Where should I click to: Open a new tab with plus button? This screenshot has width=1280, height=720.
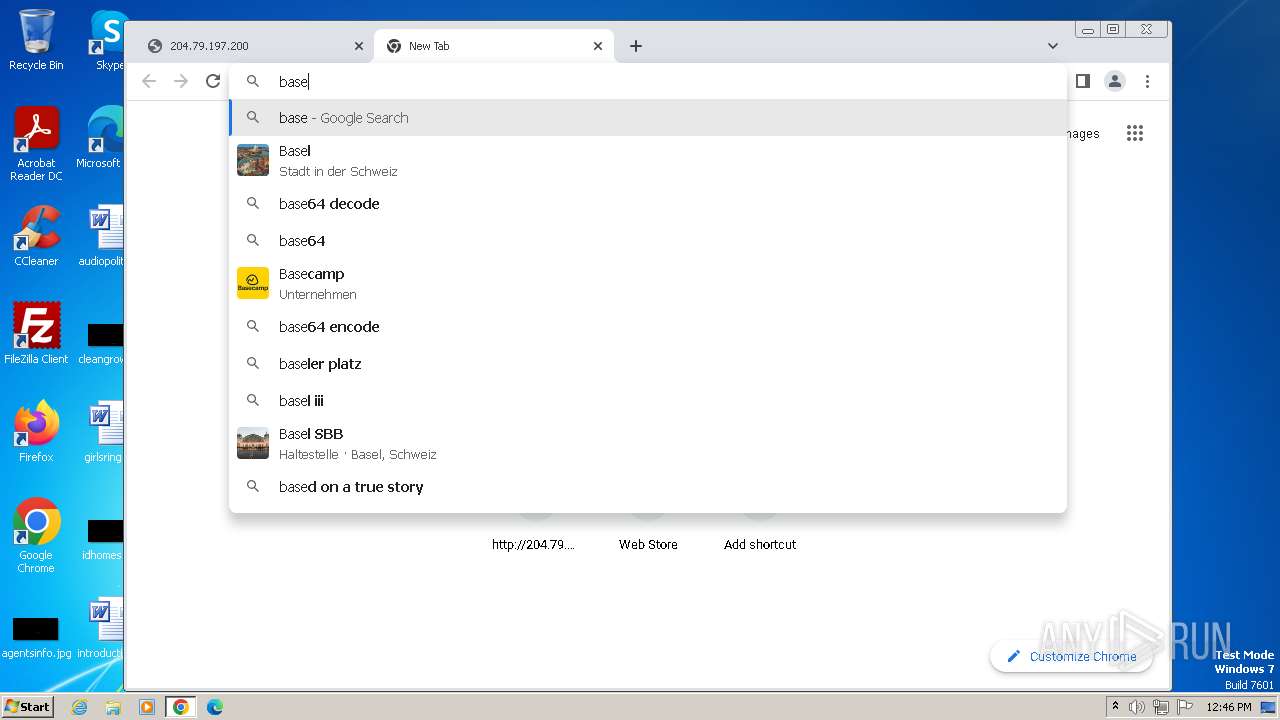tap(636, 46)
